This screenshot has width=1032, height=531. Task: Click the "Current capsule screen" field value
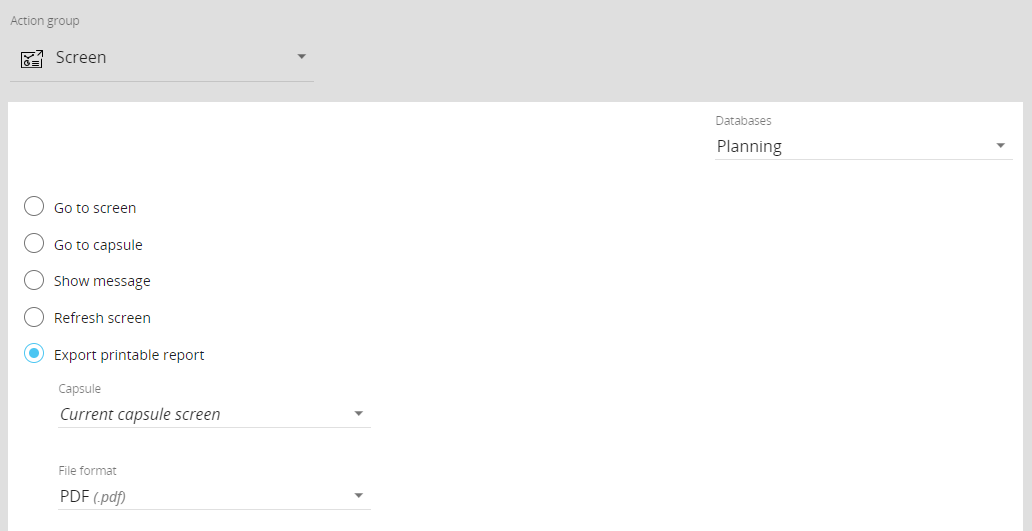[140, 414]
